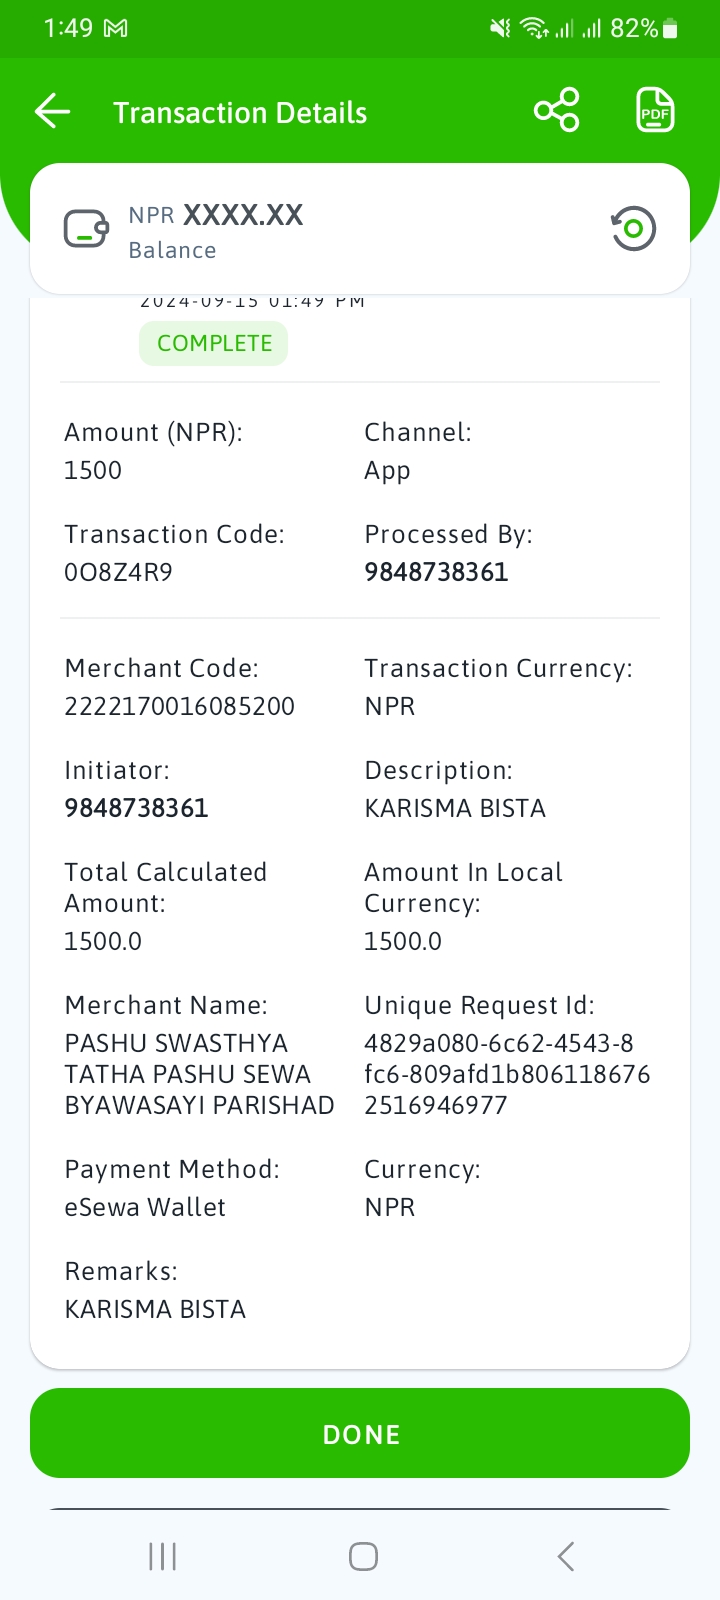Tap the Unique Request Id value
Image resolution: width=720 pixels, height=1600 pixels.
507,1074
